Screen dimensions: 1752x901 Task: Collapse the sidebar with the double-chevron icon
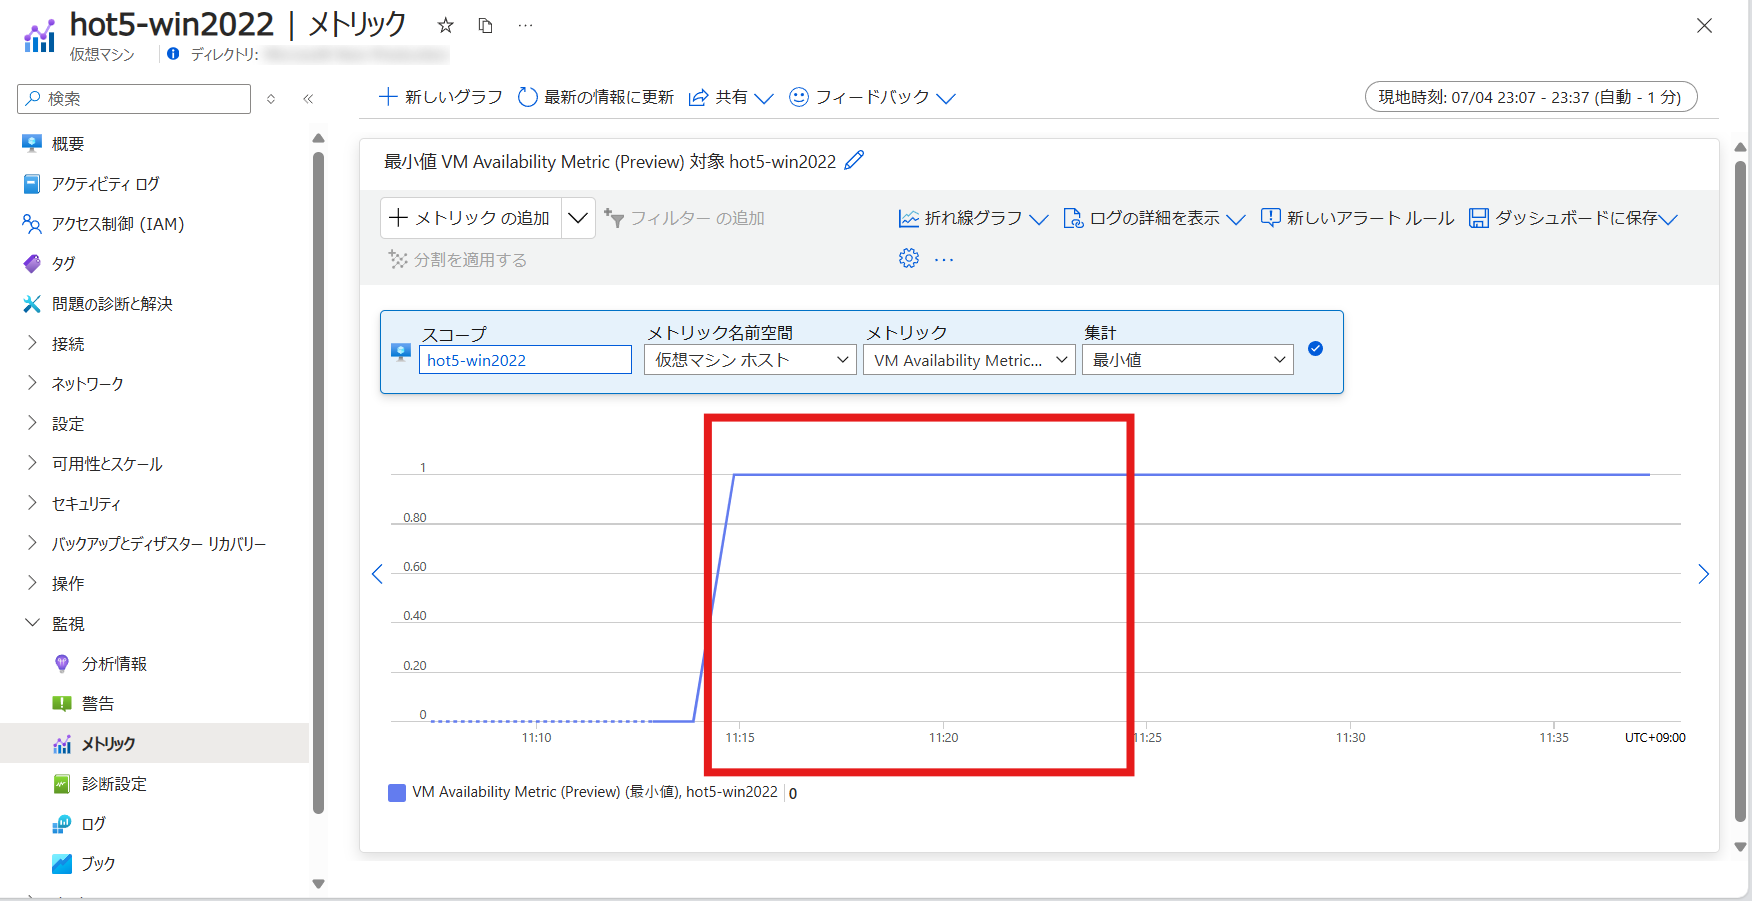[308, 98]
